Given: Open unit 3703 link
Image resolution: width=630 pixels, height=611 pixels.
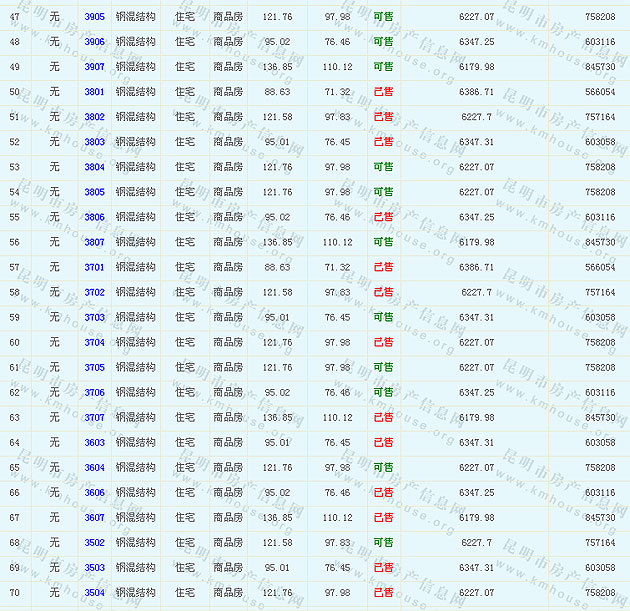Looking at the screenshot, I should [94, 317].
